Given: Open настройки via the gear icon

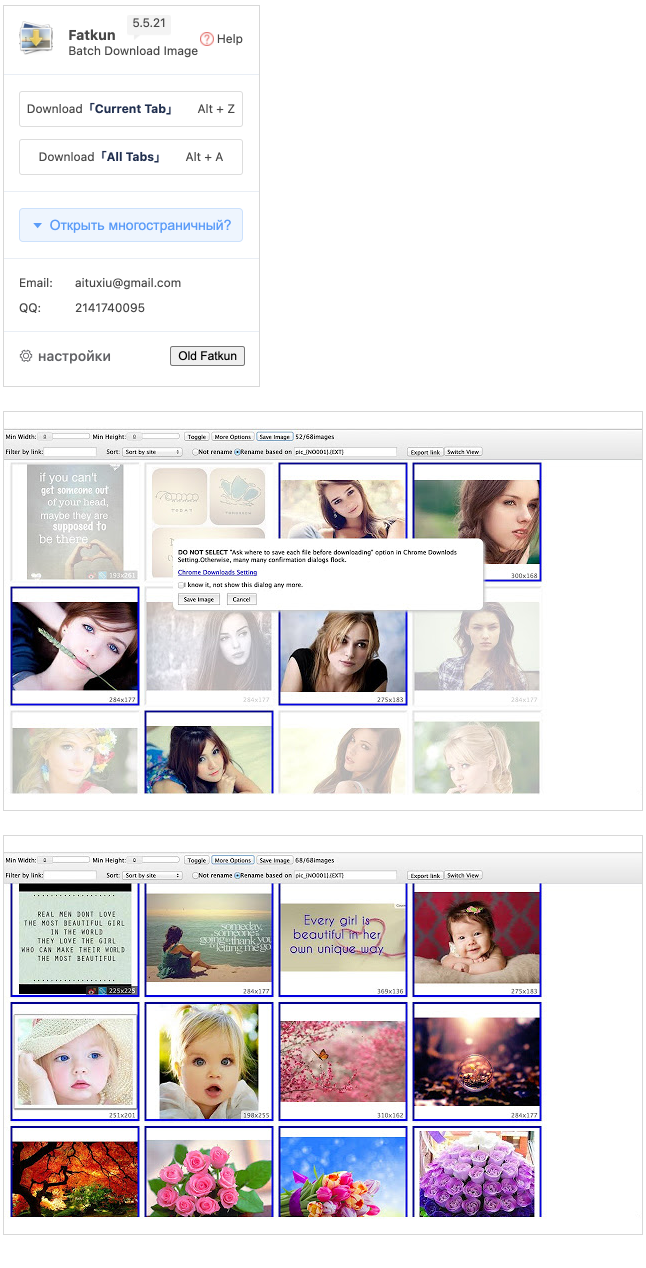Looking at the screenshot, I should coord(26,356).
